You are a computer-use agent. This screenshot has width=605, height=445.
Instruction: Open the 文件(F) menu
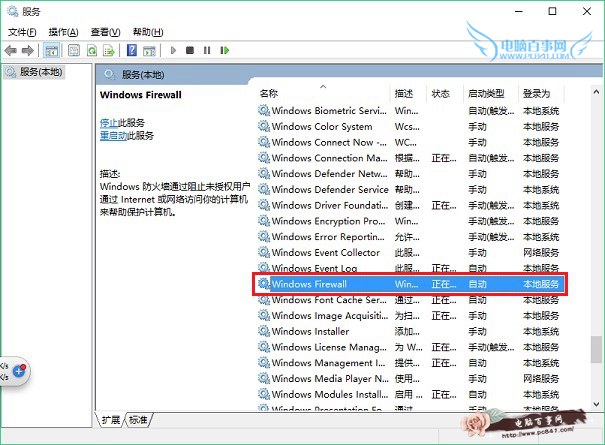coord(22,32)
